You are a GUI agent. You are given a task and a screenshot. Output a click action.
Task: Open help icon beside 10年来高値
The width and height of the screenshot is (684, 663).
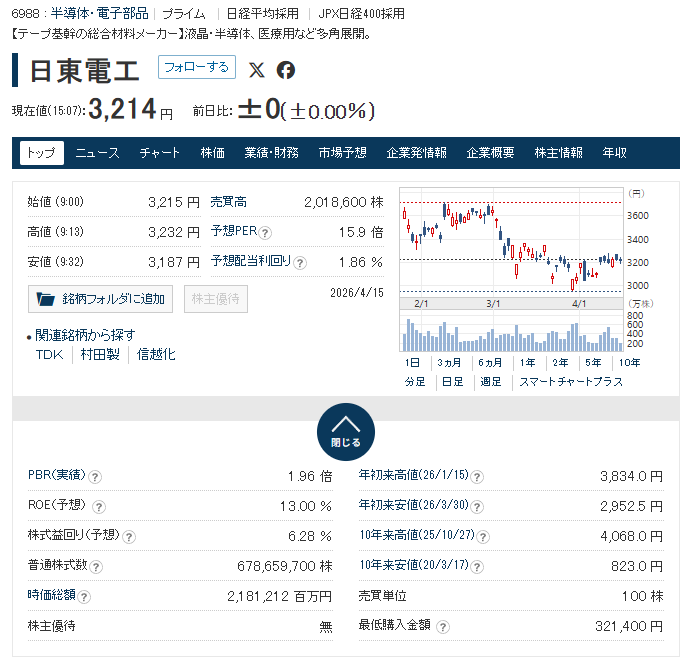[483, 537]
